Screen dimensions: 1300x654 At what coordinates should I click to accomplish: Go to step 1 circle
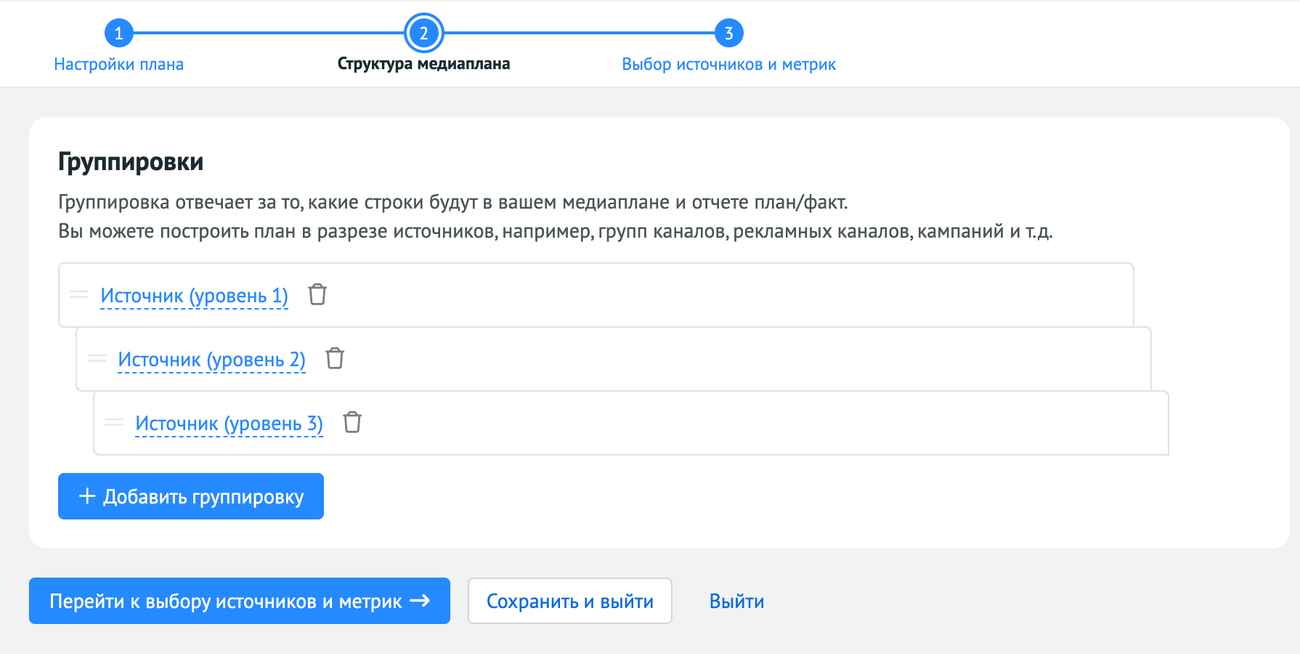pyautogui.click(x=119, y=33)
